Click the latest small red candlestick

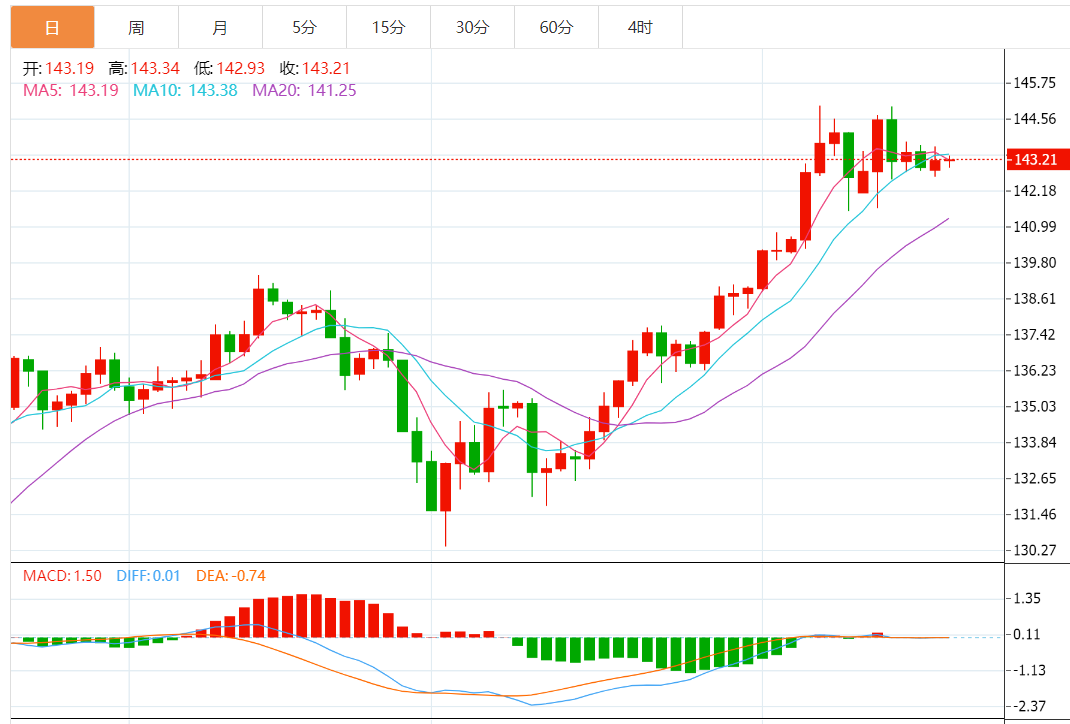click(x=949, y=160)
